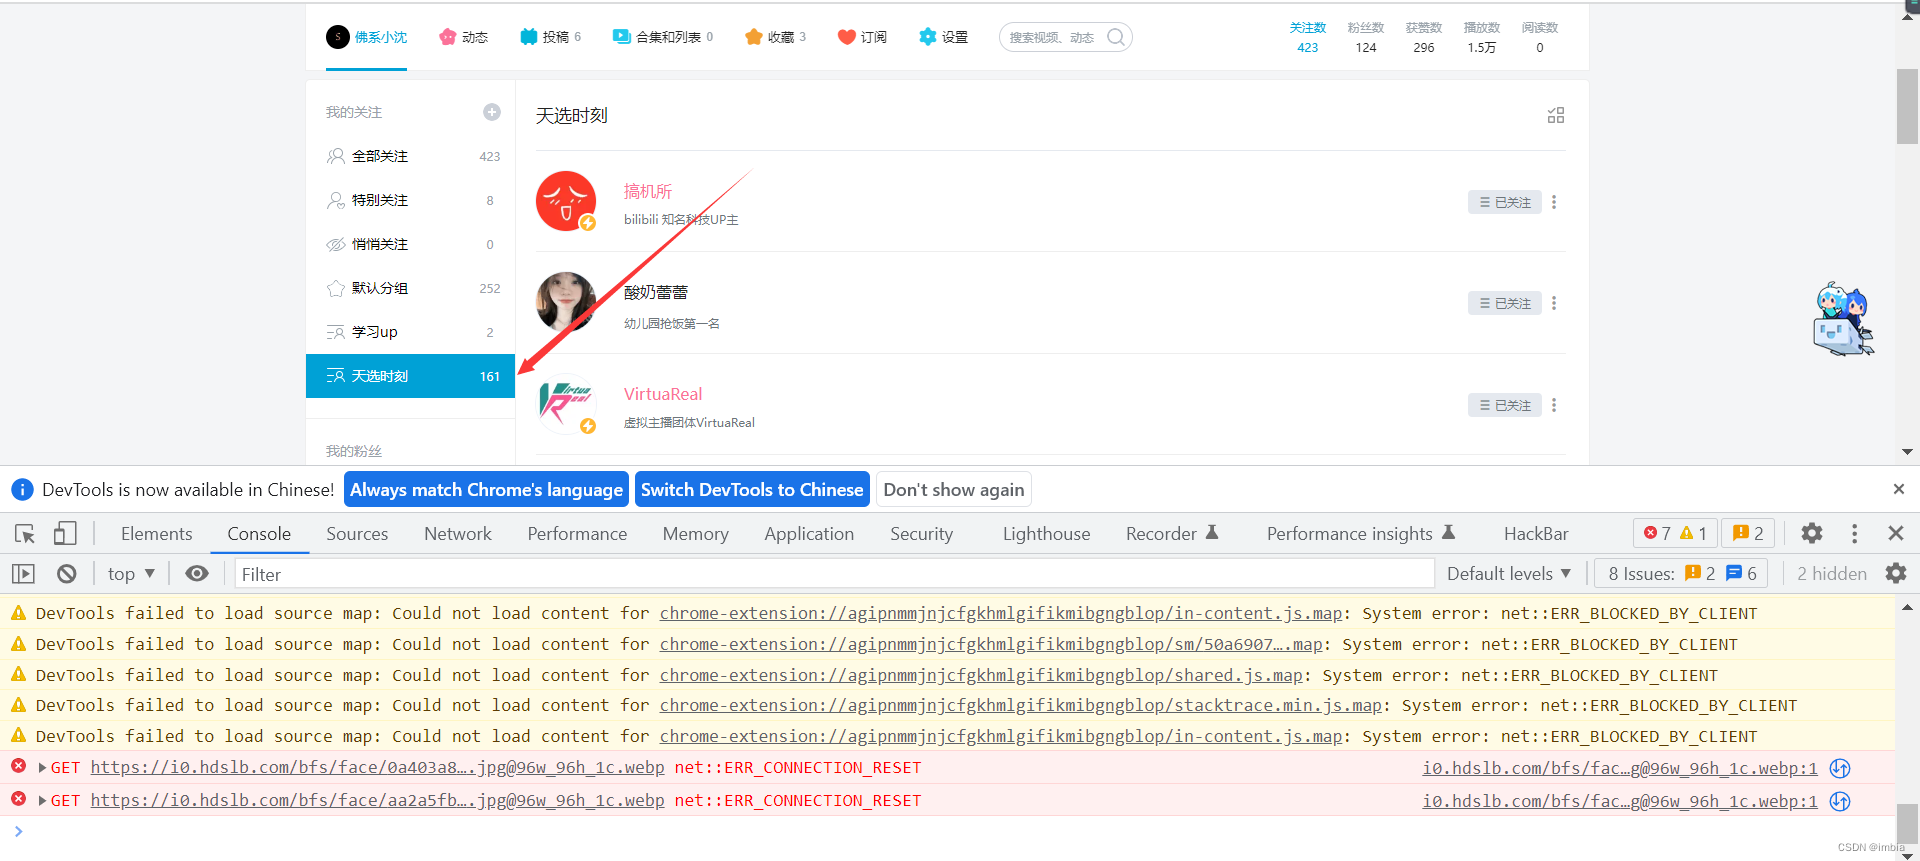Viewport: 1920px width, 861px height.
Task: Open DevTools more options menu
Action: click(1854, 534)
